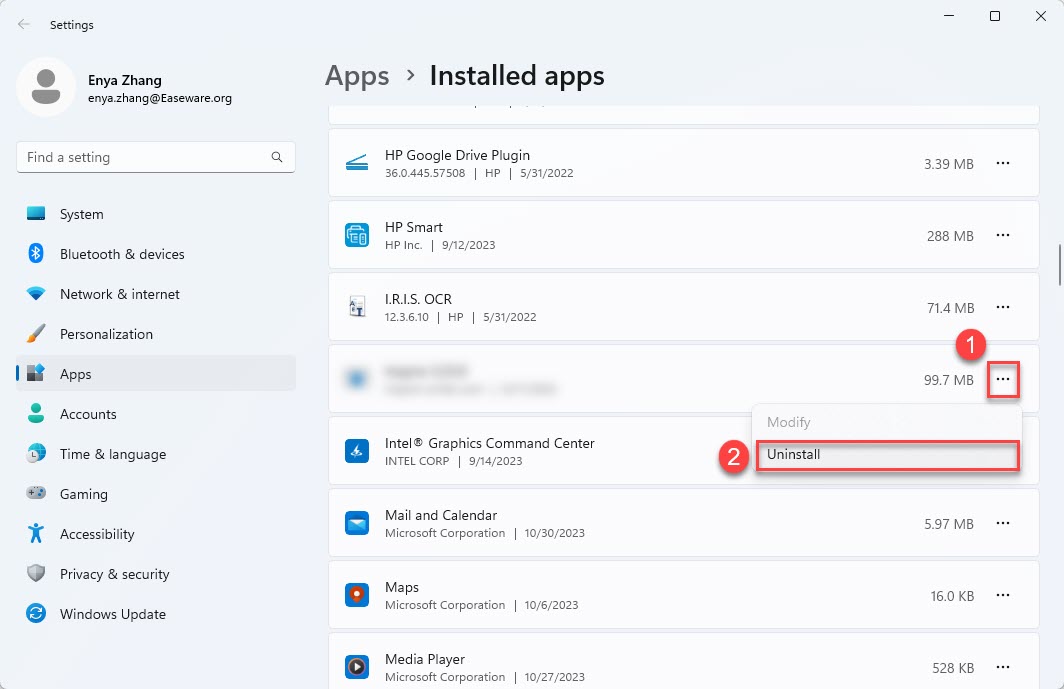
Task: Minimize the Settings window
Action: pyautogui.click(x=949, y=16)
